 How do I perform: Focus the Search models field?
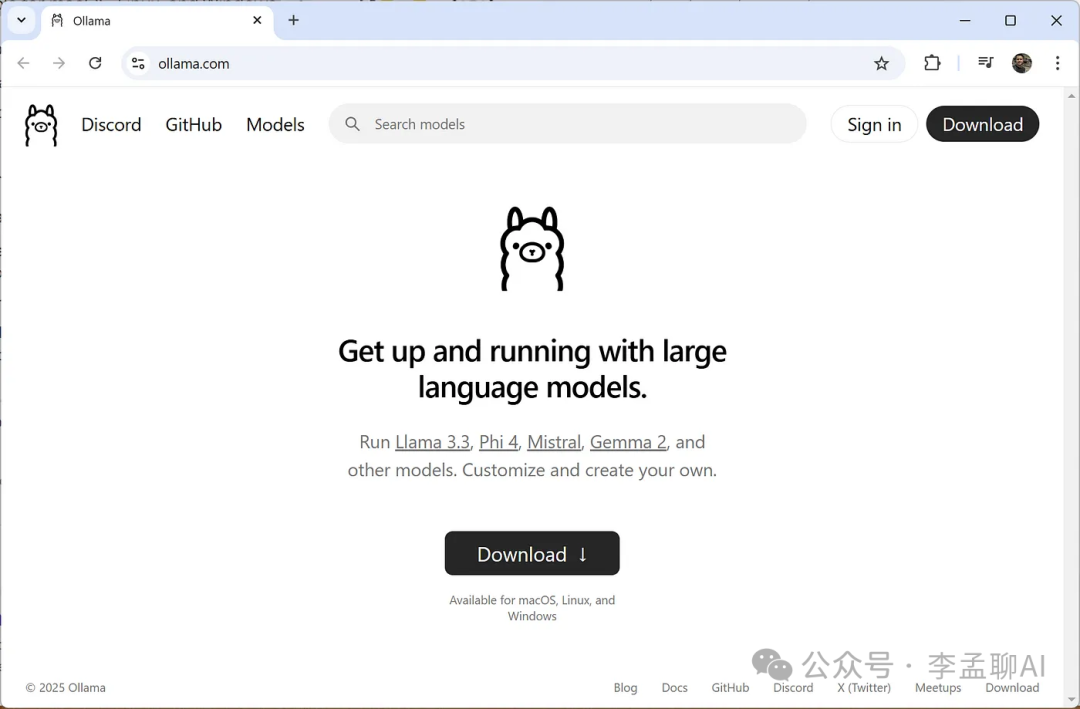[x=568, y=124]
